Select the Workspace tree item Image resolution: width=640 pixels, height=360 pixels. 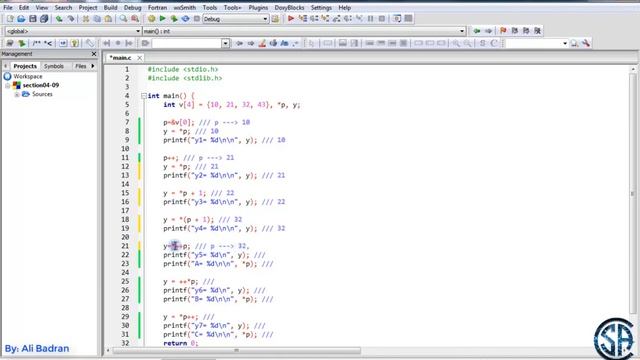28,76
